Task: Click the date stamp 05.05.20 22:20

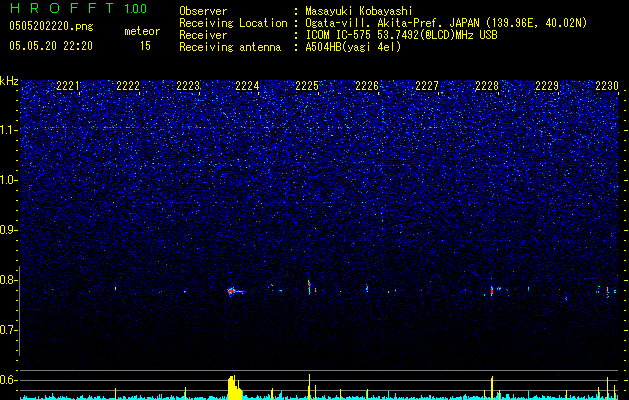Action: tap(51, 46)
